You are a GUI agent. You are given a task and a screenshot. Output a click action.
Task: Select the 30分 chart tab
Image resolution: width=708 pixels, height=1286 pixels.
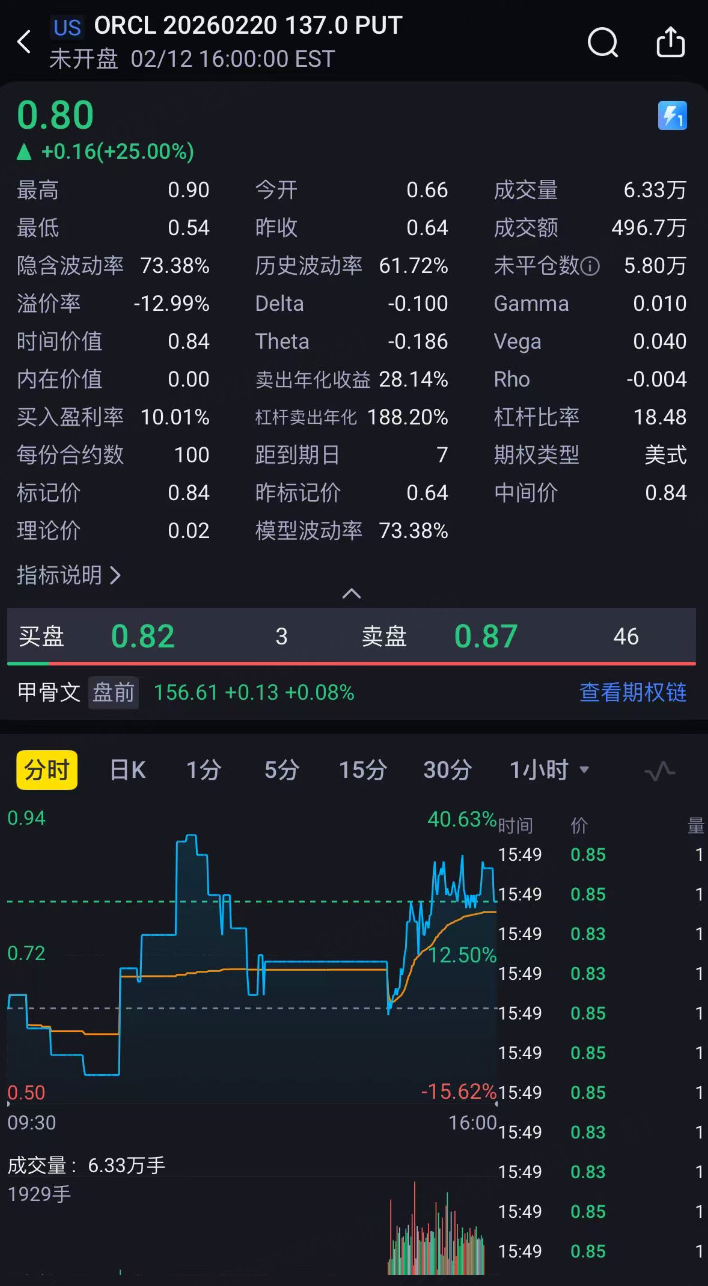(x=447, y=770)
